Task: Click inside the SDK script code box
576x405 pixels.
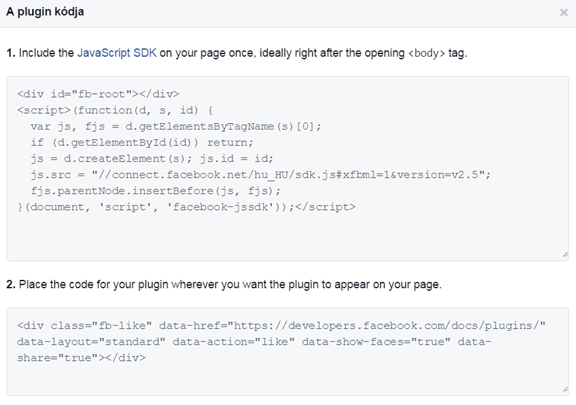Action: click(287, 169)
